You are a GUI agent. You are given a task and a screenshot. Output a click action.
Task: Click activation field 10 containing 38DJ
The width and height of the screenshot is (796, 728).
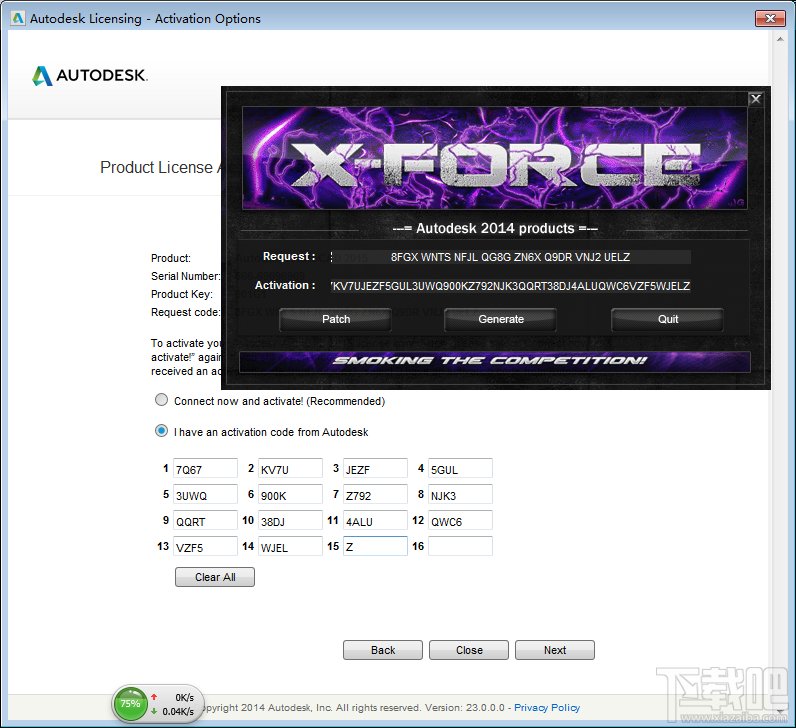coord(290,520)
